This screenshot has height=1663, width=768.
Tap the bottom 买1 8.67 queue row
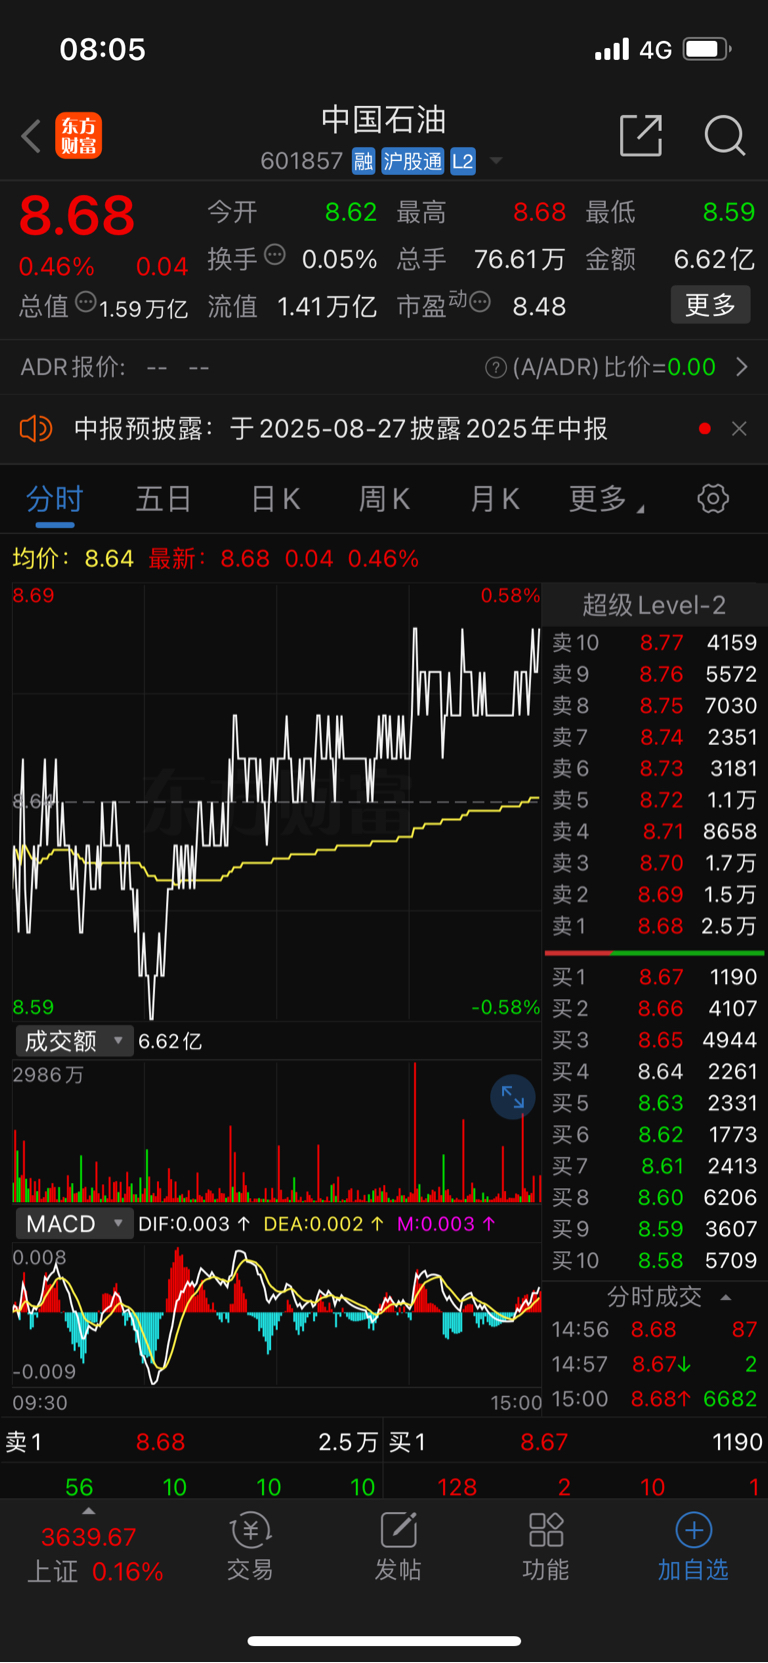tap(576, 1442)
